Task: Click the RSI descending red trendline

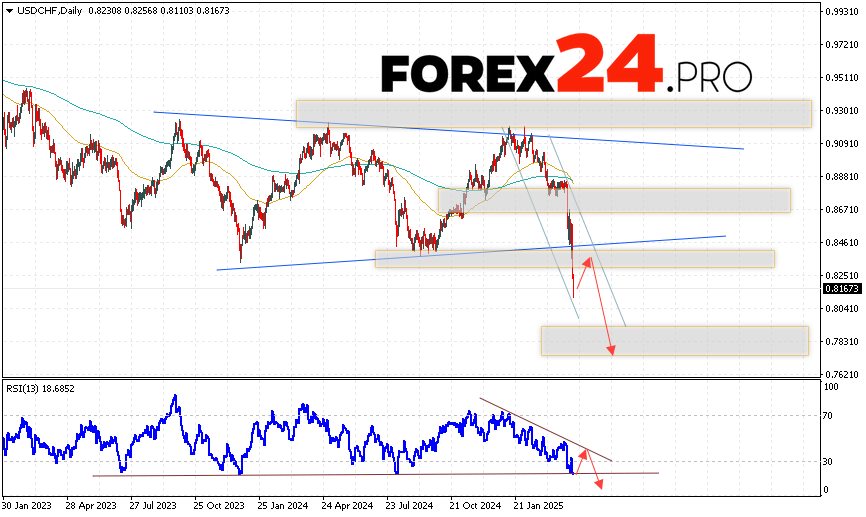Action: [545, 430]
